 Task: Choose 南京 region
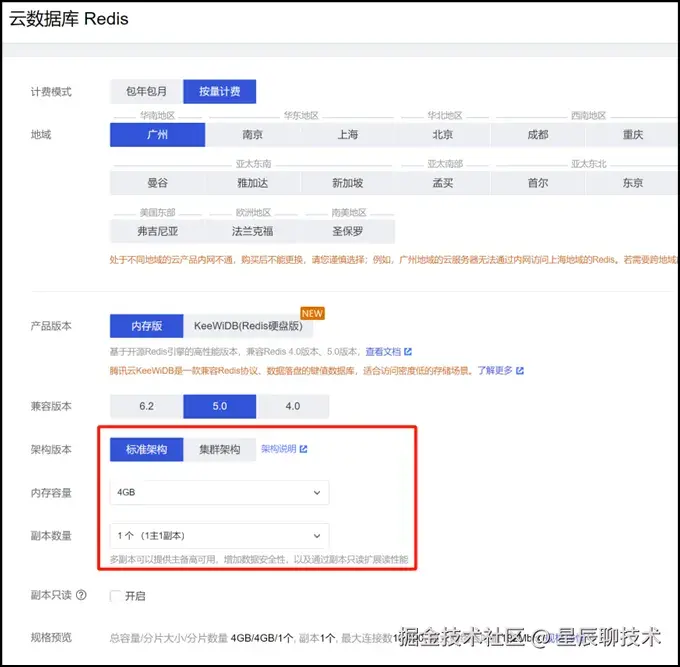pyautogui.click(x=252, y=135)
